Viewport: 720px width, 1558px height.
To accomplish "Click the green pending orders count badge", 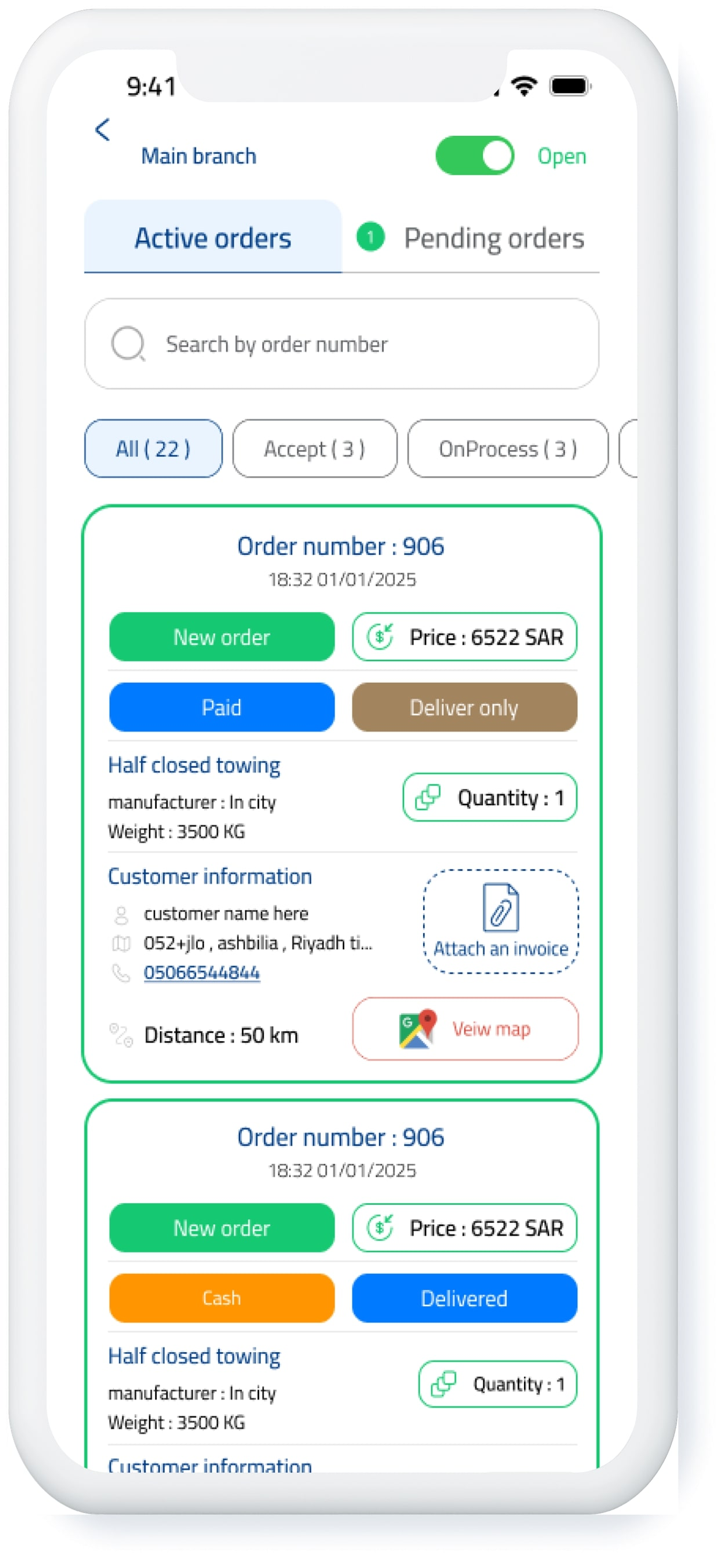I will click(369, 238).
